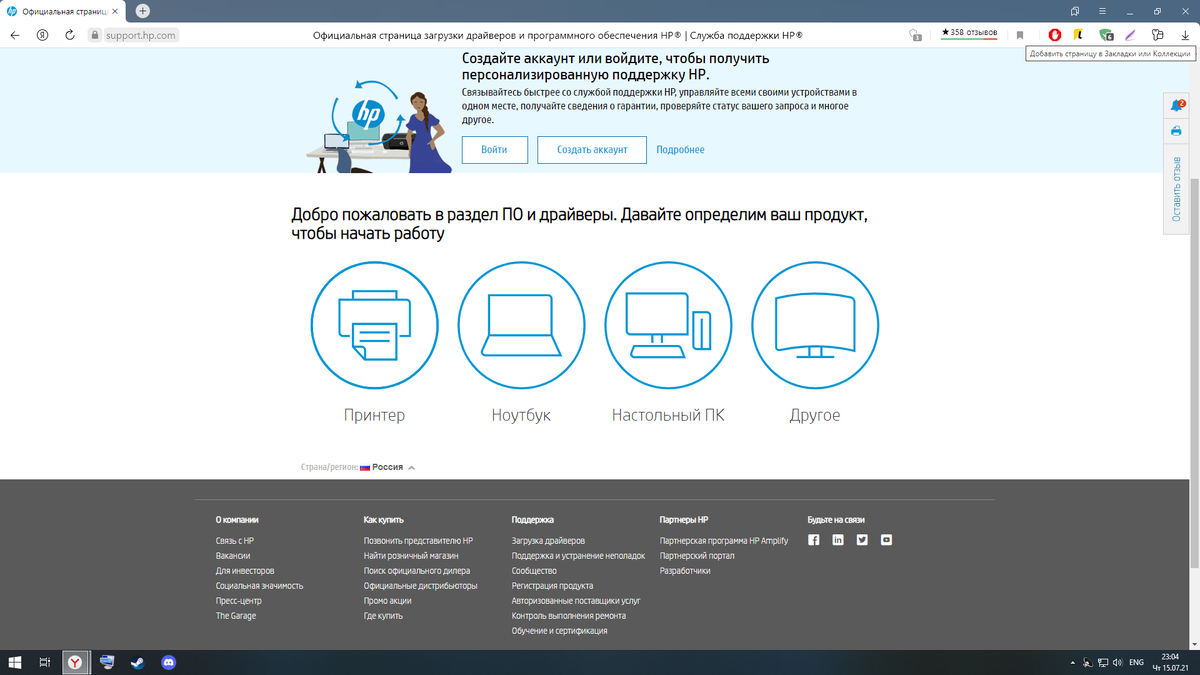Open the Промо акции link
Screen dimensions: 1200x675
tap(387, 601)
